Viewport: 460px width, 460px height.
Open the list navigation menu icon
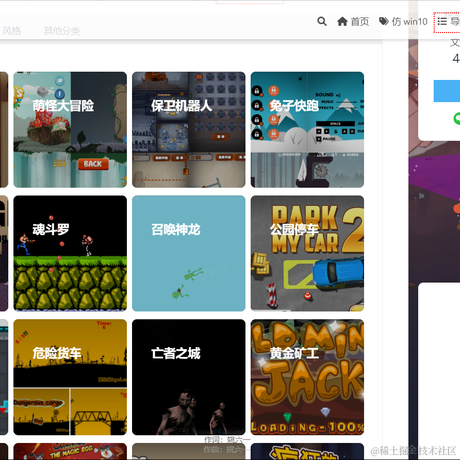[x=442, y=22]
